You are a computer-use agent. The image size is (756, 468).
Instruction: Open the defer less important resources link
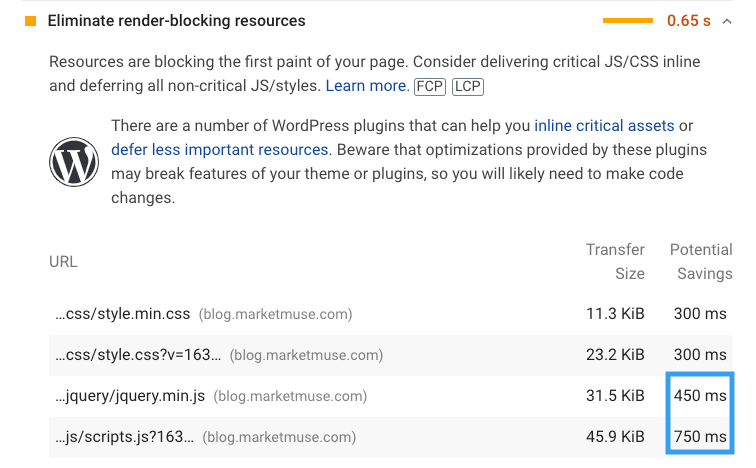tap(219, 150)
